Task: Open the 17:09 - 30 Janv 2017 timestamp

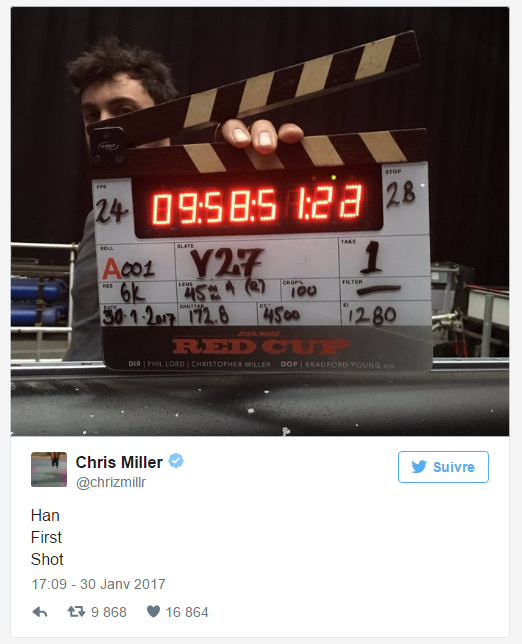Action: coord(99,584)
